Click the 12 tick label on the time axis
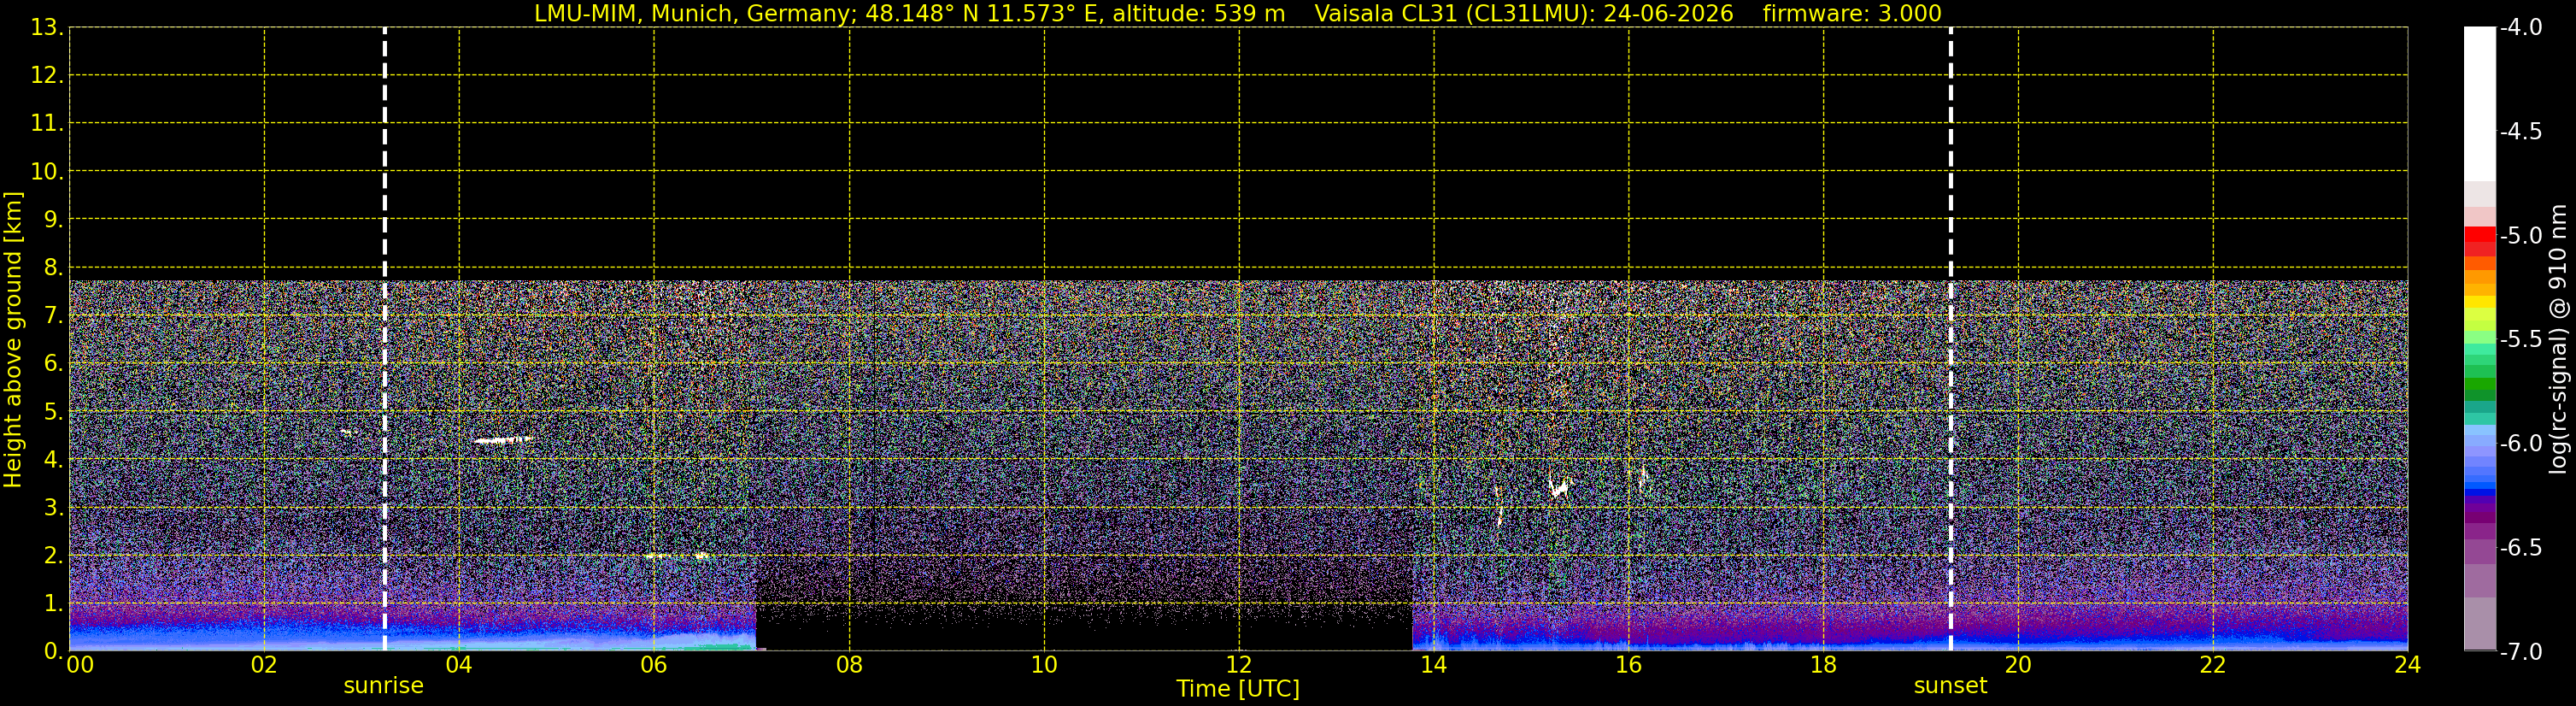The height and width of the screenshot is (706, 2576). click(1239, 664)
